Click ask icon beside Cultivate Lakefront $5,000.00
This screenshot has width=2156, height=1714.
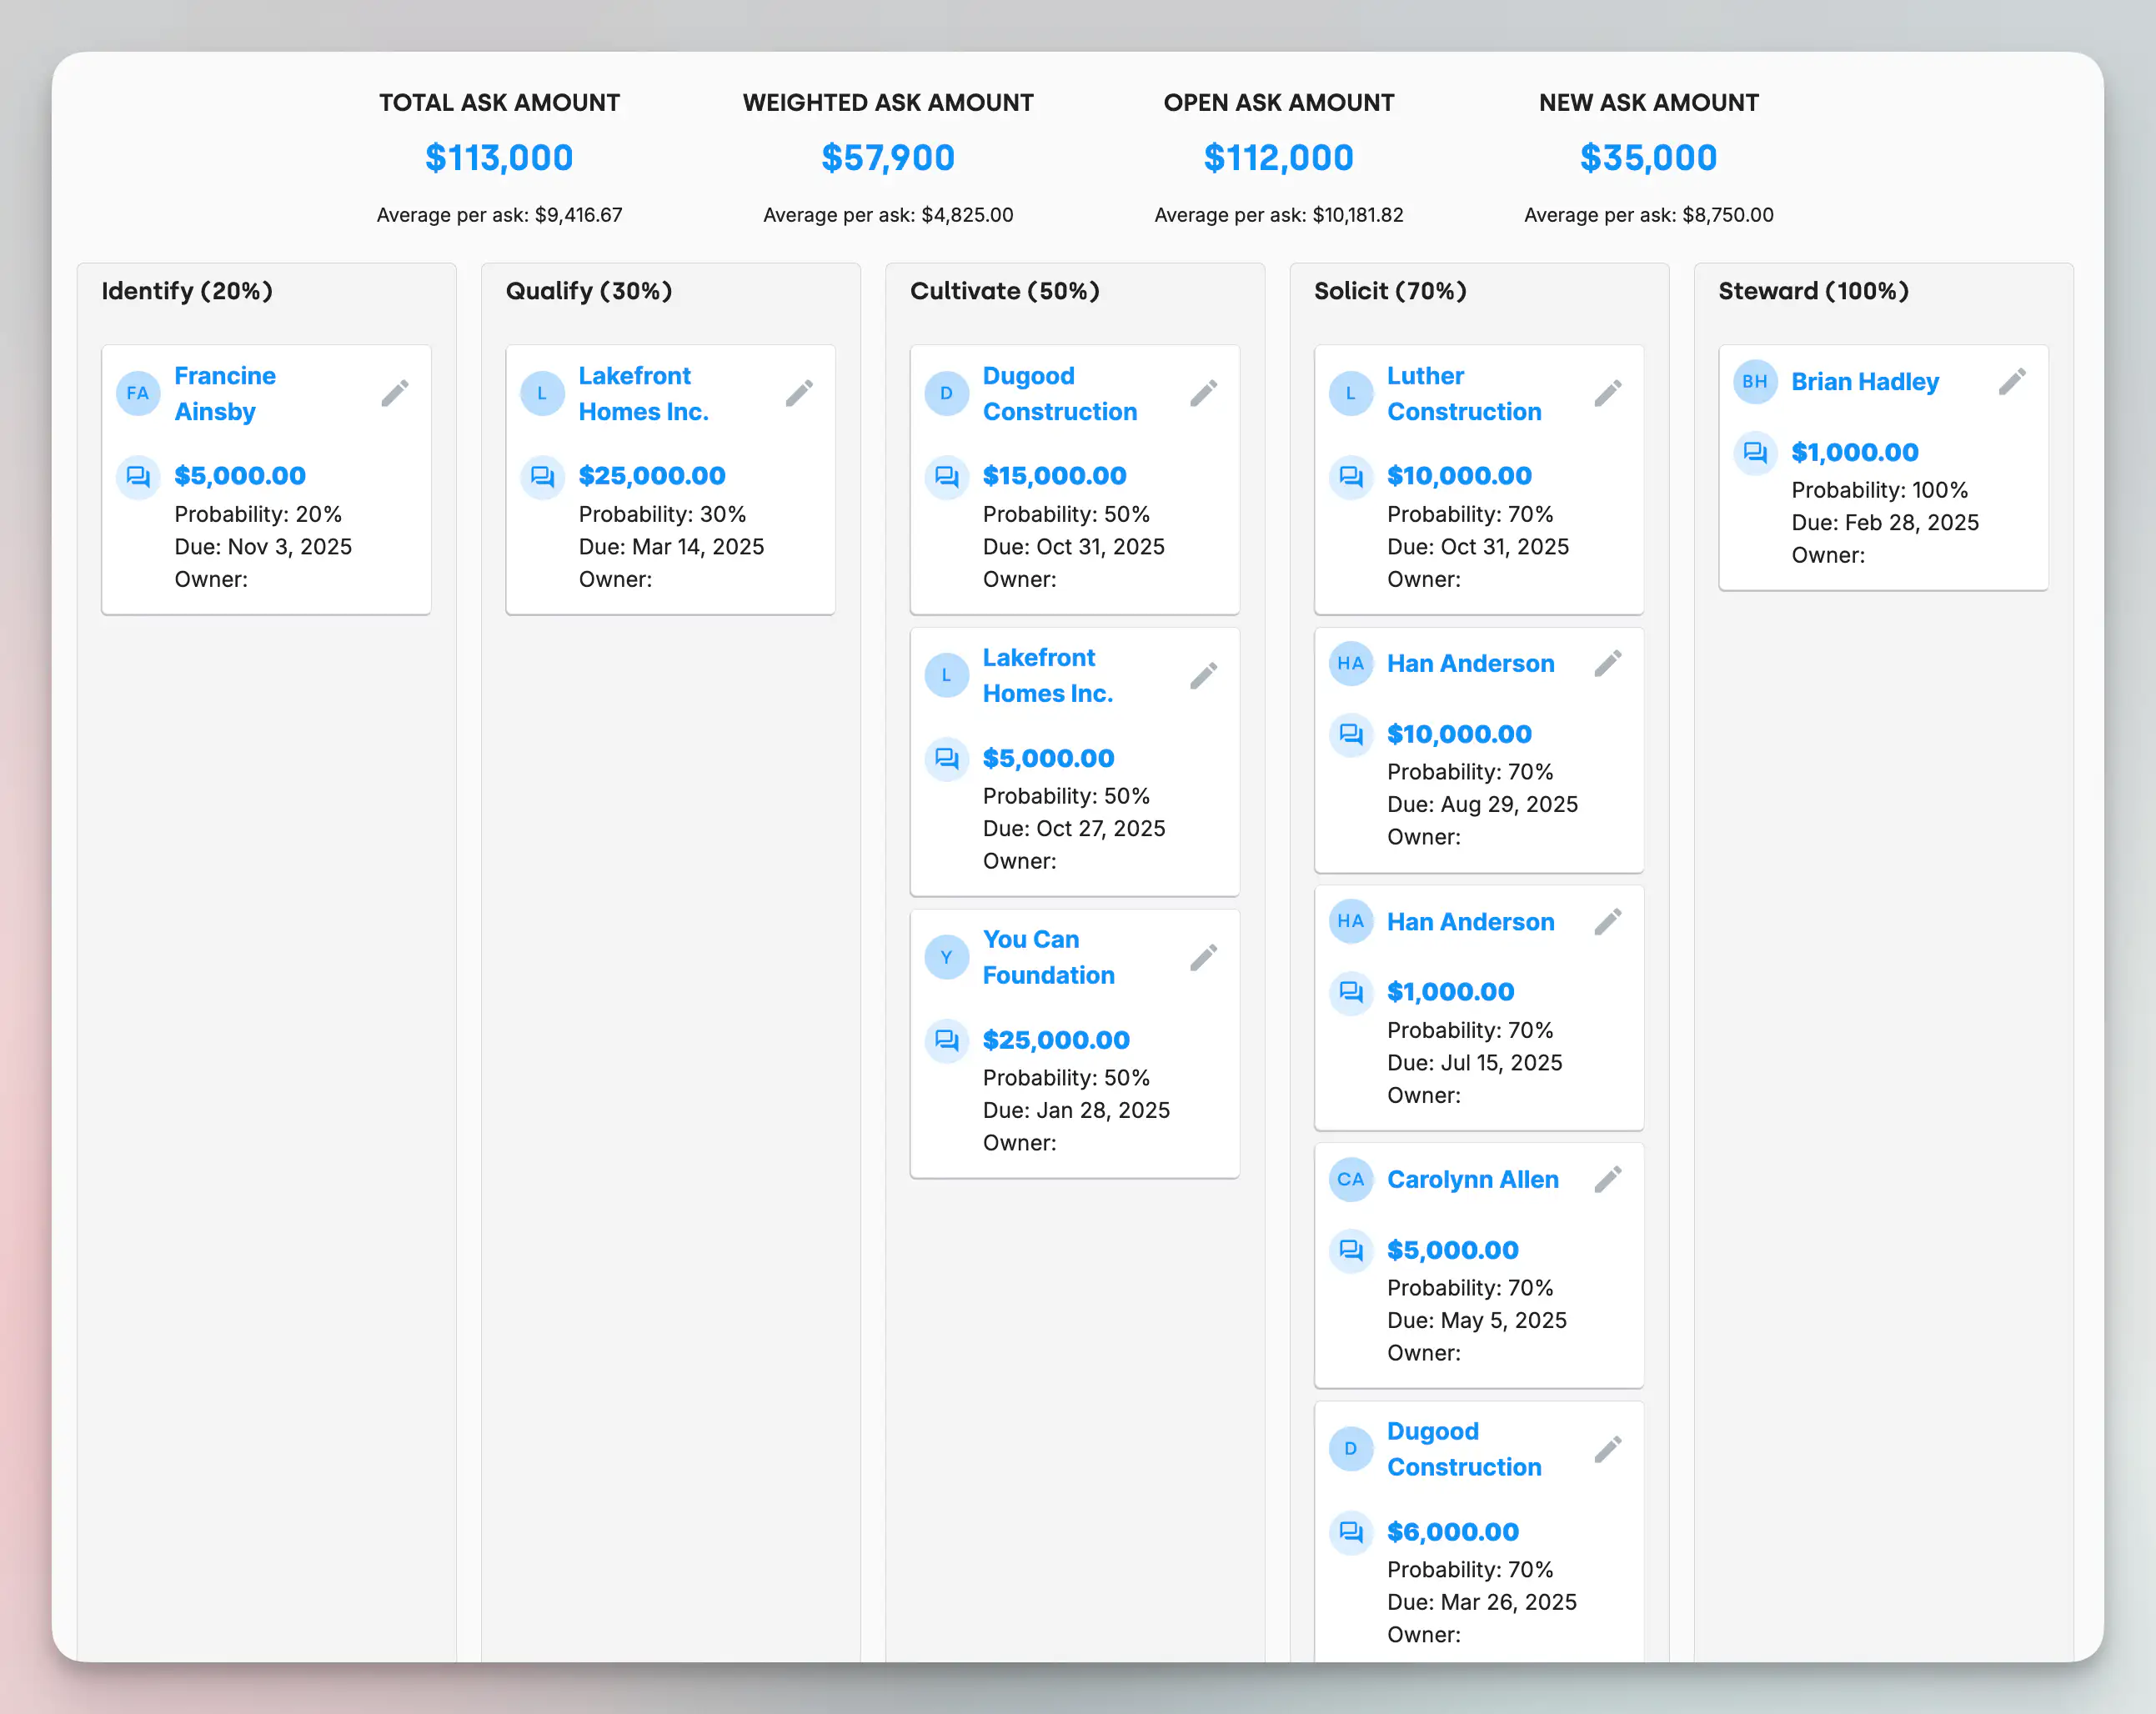(946, 758)
